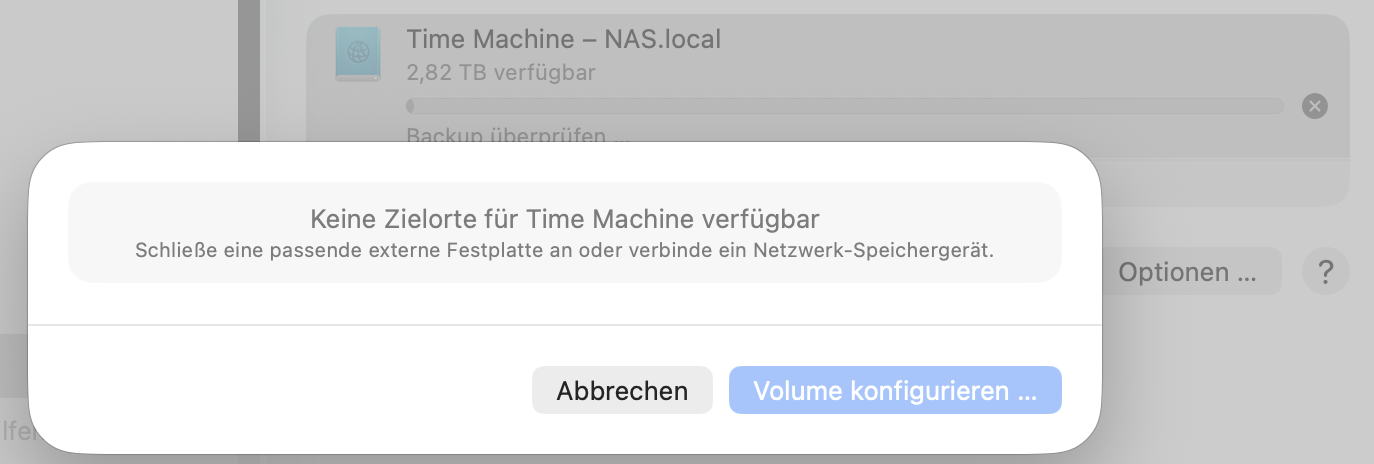Open the "Optionen ..." settings button
The height and width of the screenshot is (464, 1374).
tap(1186, 271)
